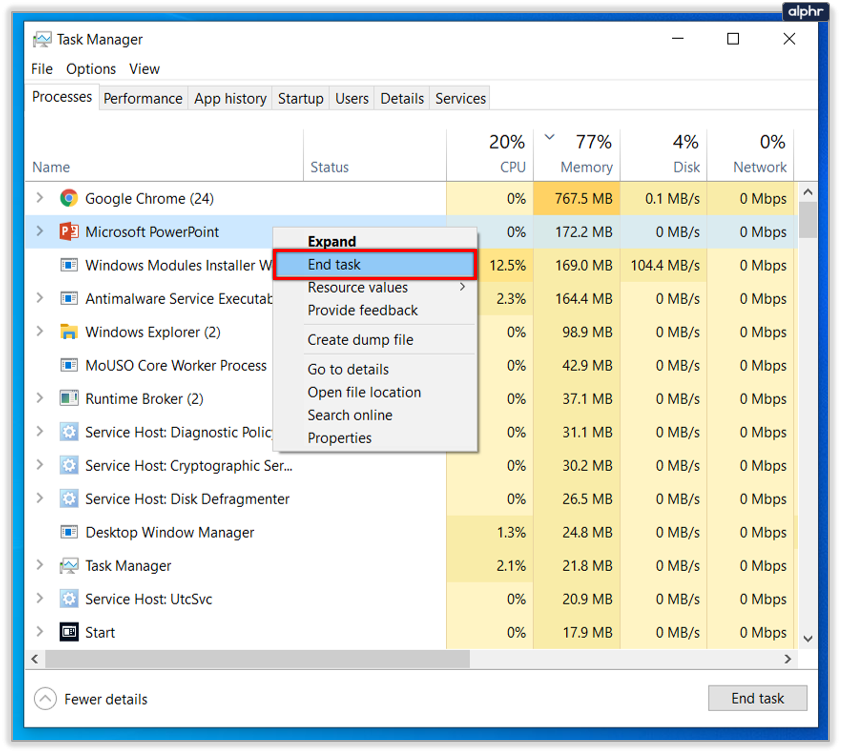Sort by the Network column header

(751, 154)
